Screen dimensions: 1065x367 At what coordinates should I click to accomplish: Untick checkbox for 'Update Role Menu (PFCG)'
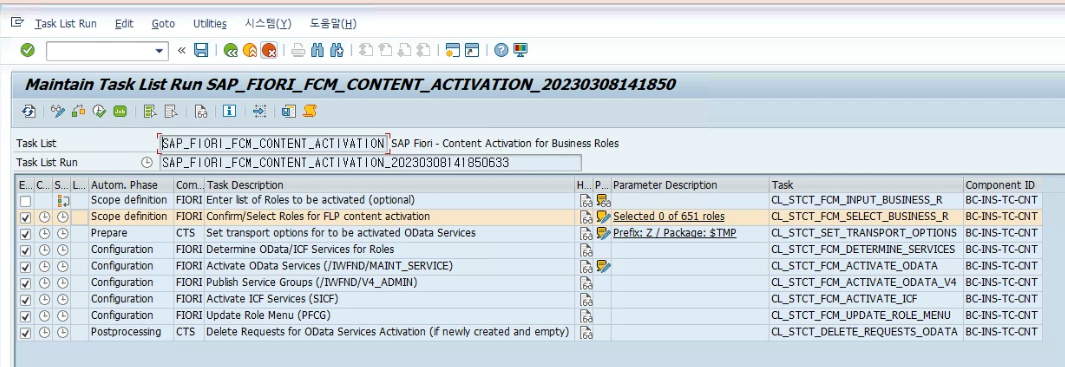point(25,316)
